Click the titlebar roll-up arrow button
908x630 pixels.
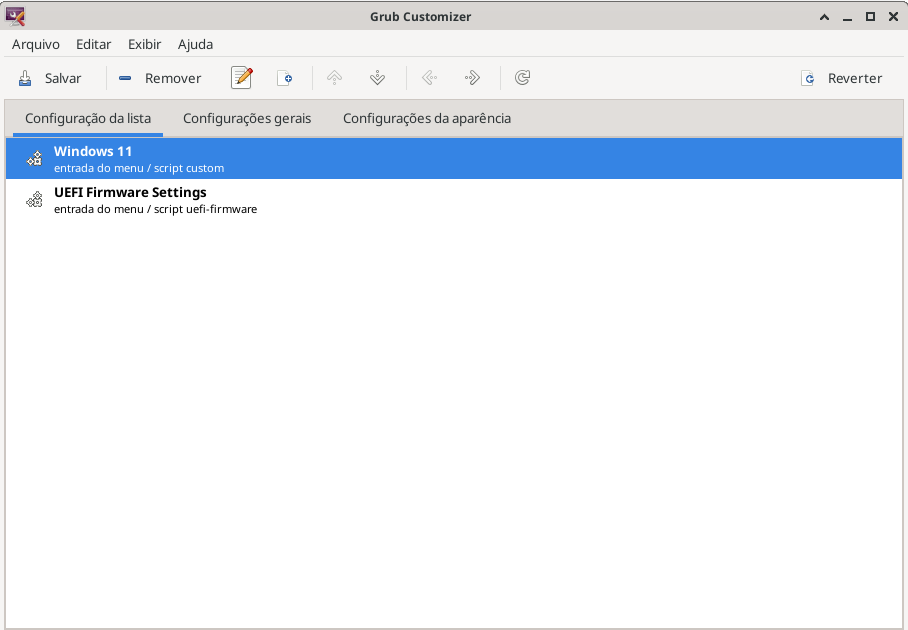click(824, 17)
